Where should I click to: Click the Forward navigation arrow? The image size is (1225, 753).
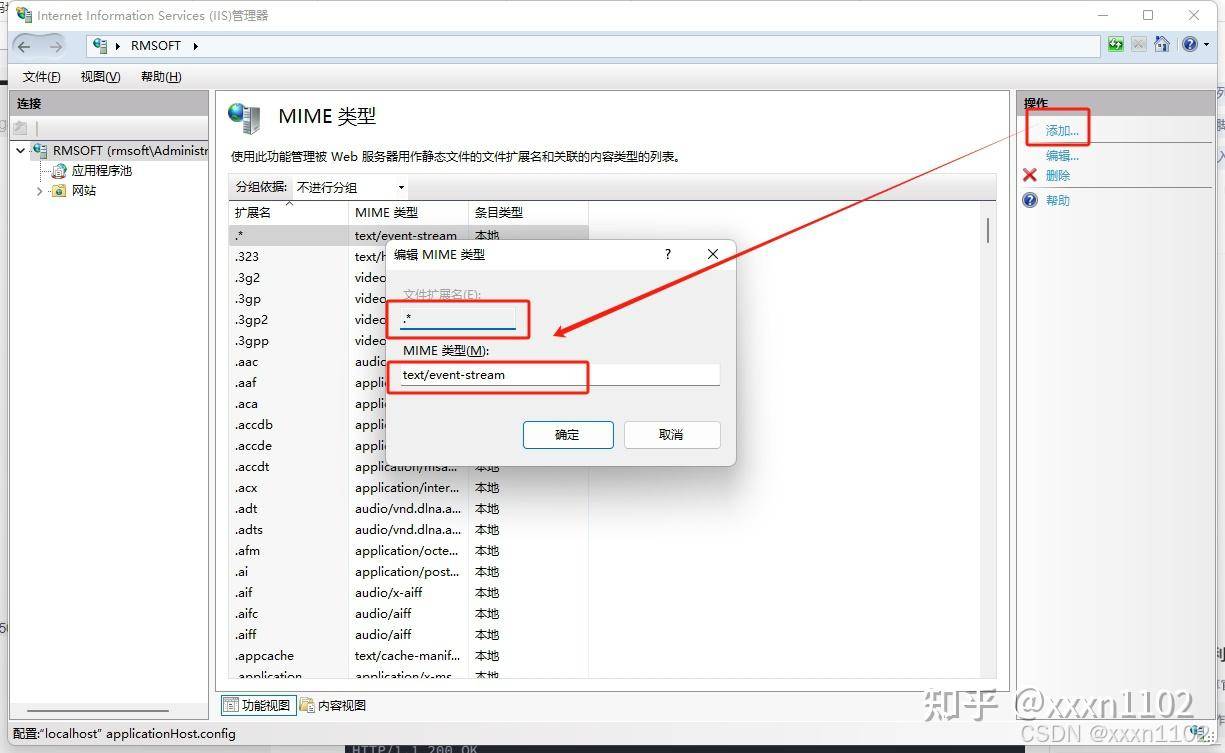(55, 46)
